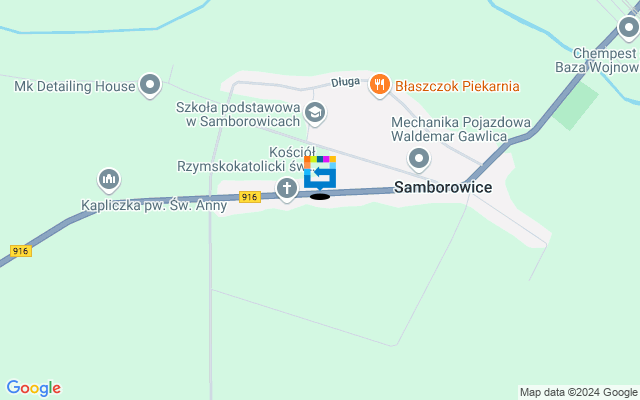Click the Mk Detailing House map pin
Image resolution: width=640 pixels, height=400 pixels.
pos(150,85)
